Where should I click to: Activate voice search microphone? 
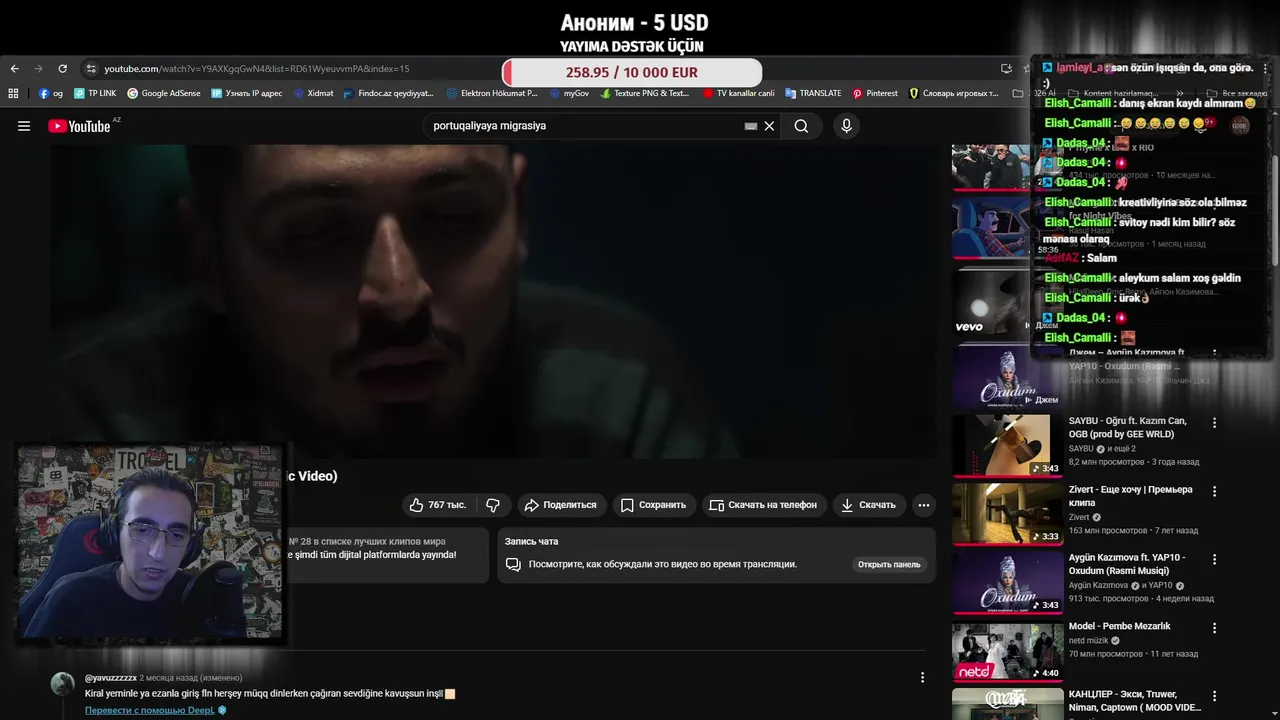846,126
